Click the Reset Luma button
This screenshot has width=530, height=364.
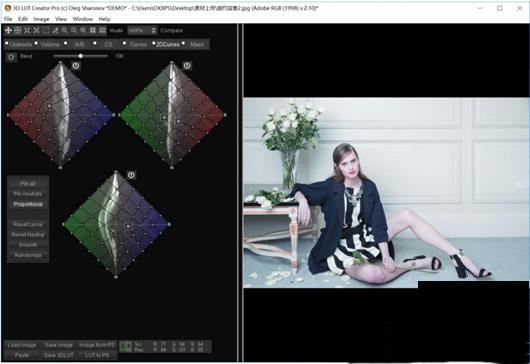(28, 224)
